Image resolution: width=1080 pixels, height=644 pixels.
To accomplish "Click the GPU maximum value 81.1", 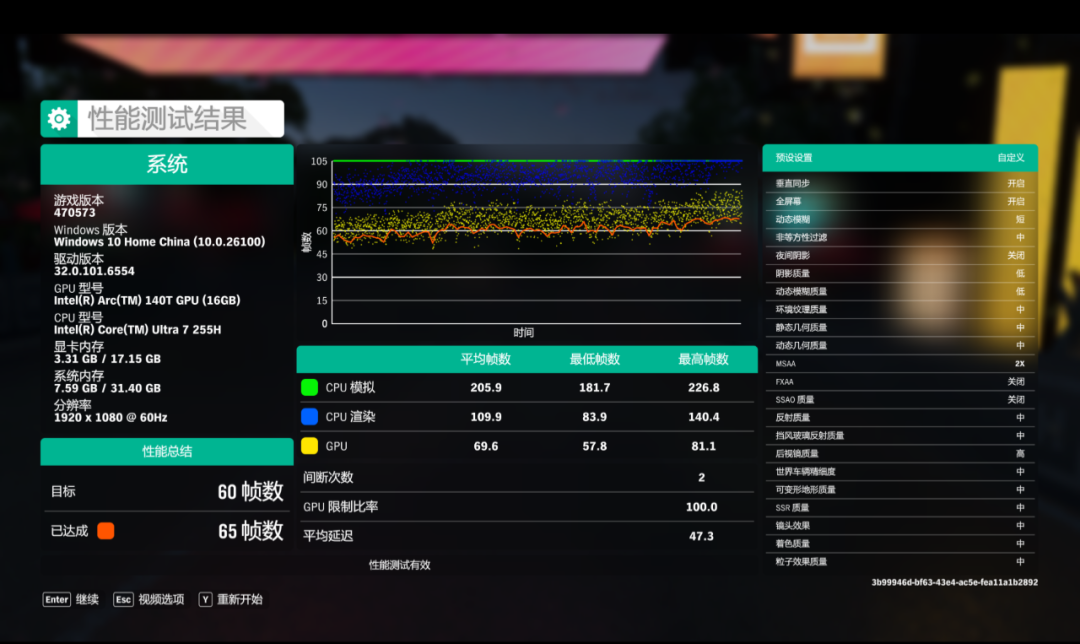I will pyautogui.click(x=703, y=446).
